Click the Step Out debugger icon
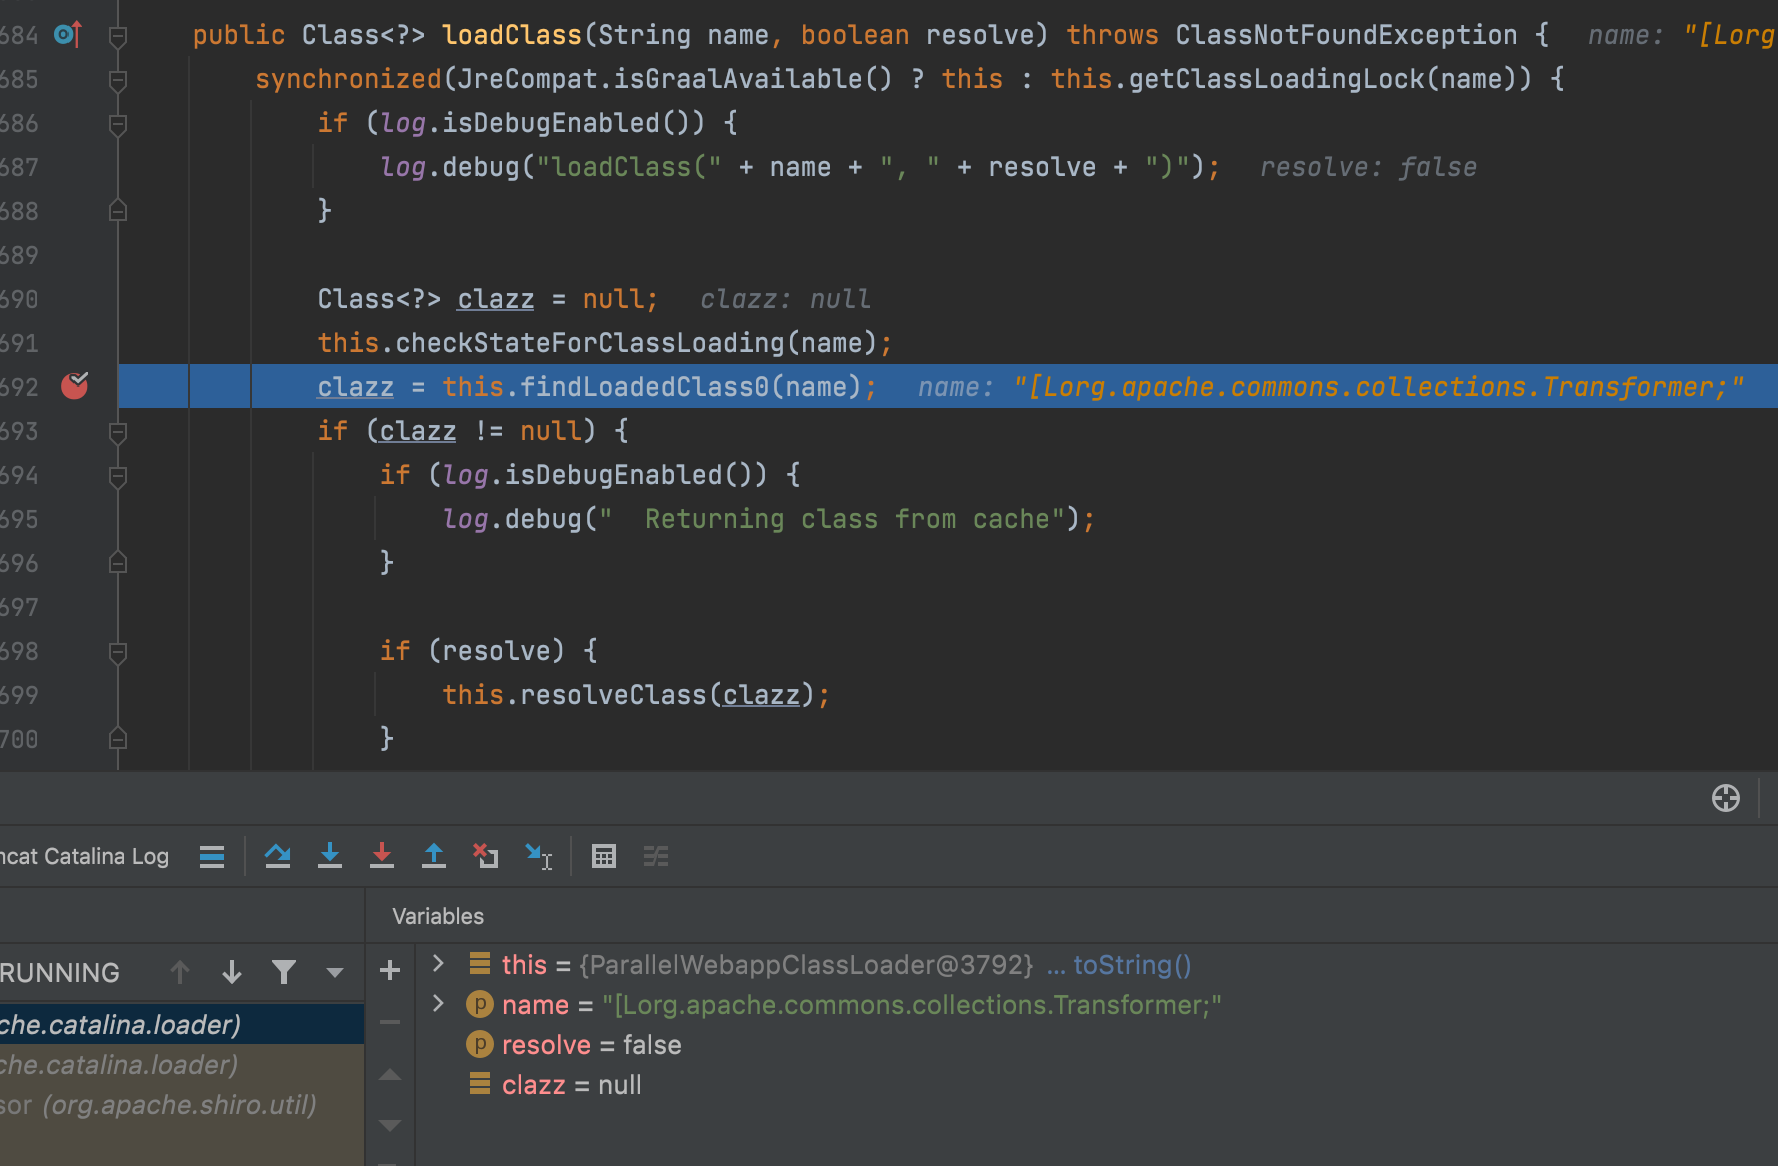 tap(434, 856)
